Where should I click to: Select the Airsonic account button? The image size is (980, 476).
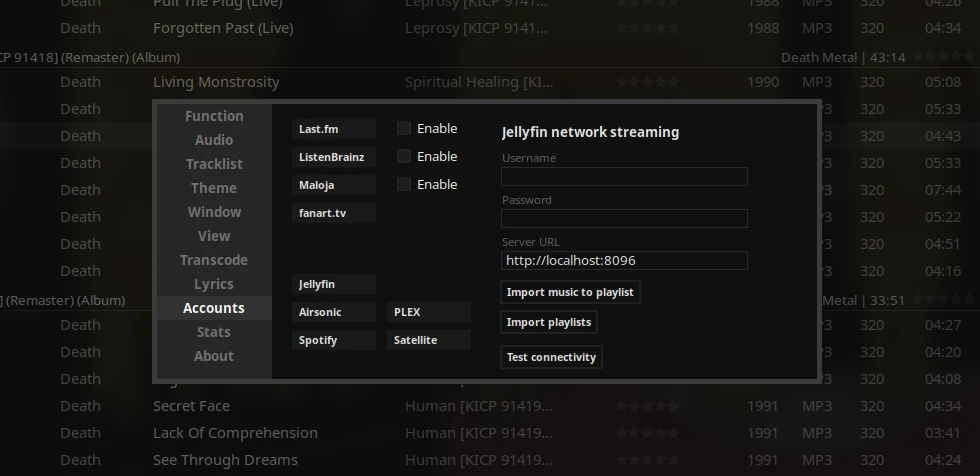click(x=334, y=312)
